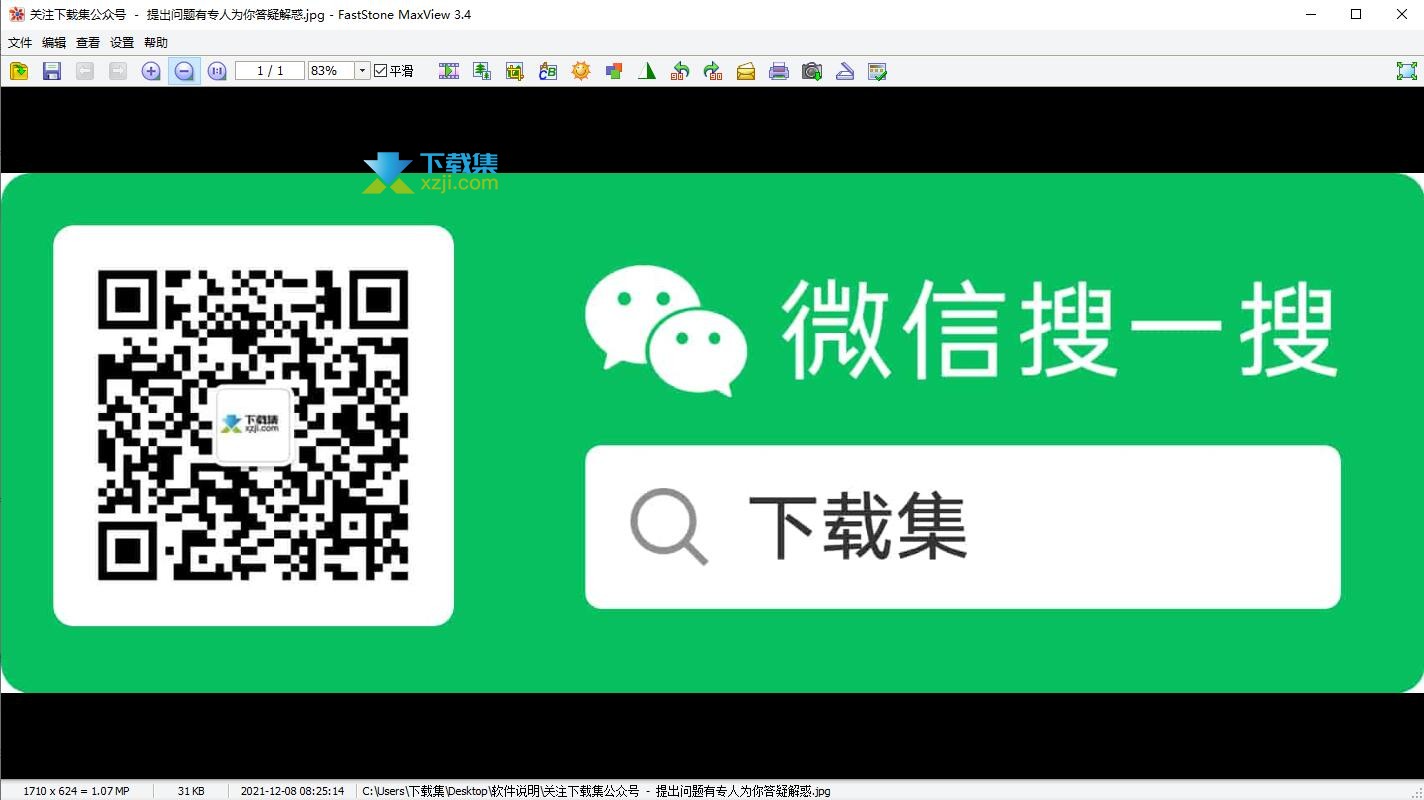Viewport: 1424px width, 800px height.
Task: Click the FastStone app icon in title bar
Action: click(x=16, y=14)
